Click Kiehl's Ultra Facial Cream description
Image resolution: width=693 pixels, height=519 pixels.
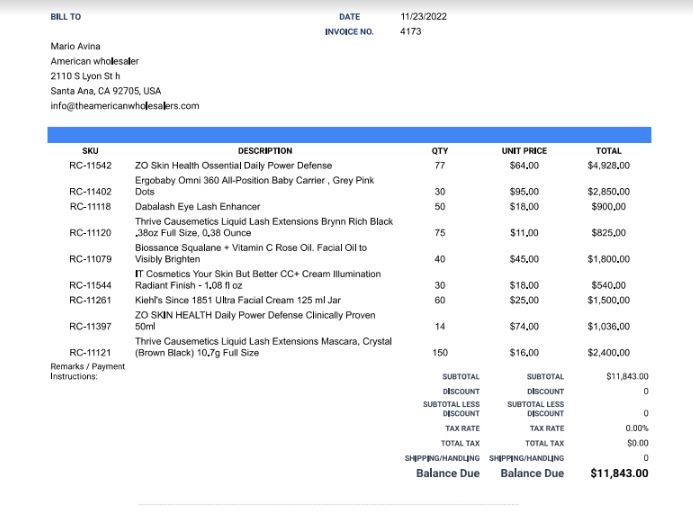click(238, 300)
